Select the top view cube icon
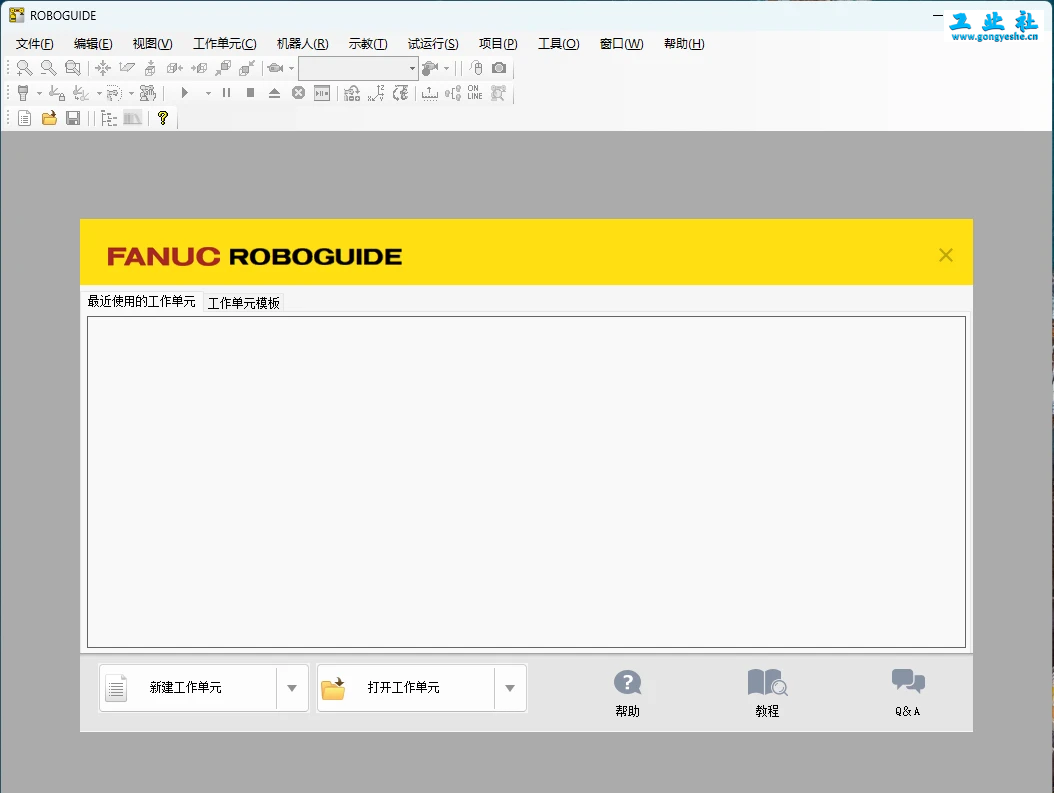The height and width of the screenshot is (793, 1054). click(x=151, y=68)
